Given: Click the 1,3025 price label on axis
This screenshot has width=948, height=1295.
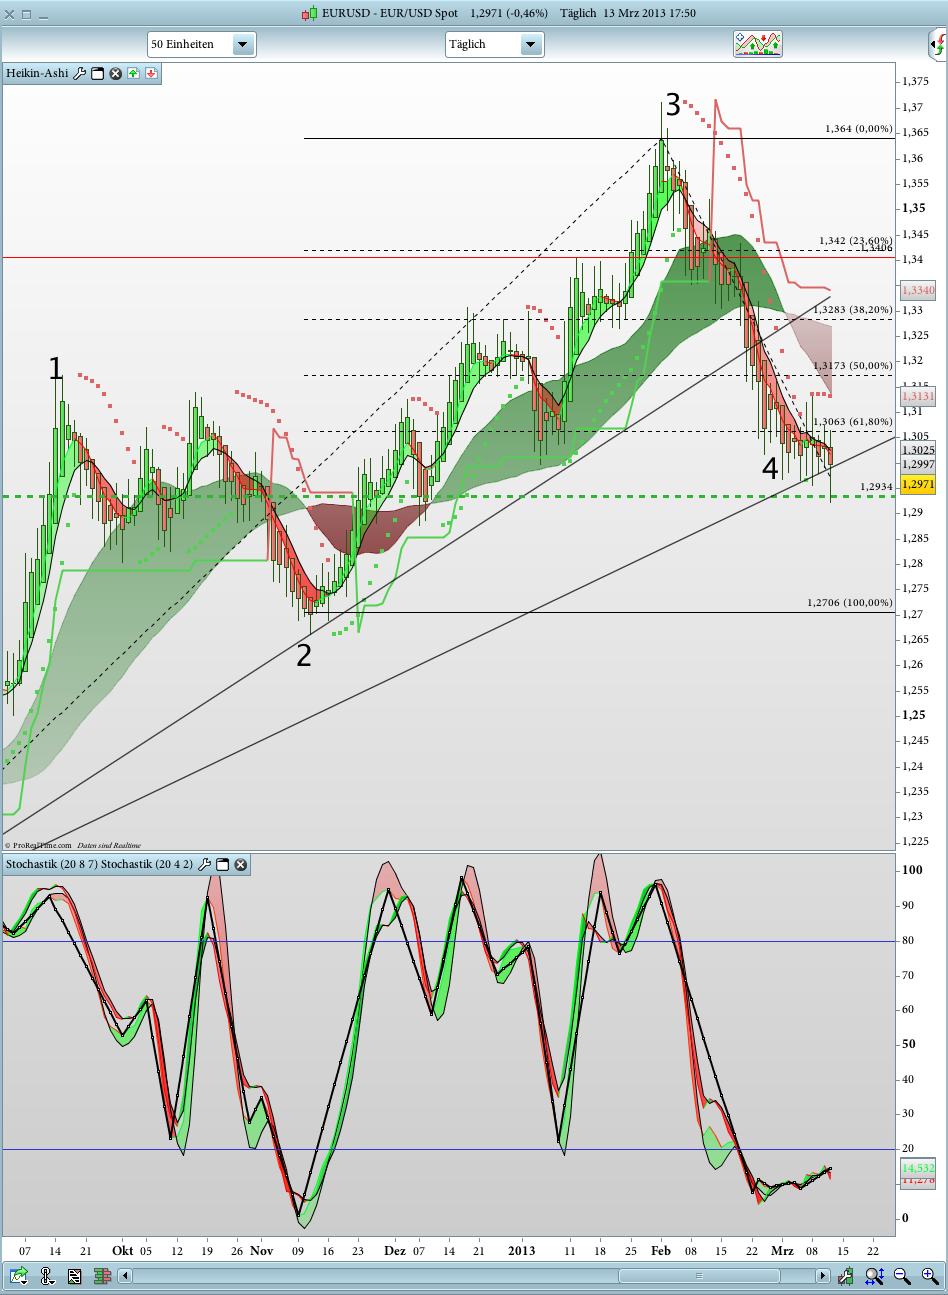Looking at the screenshot, I should tap(918, 450).
